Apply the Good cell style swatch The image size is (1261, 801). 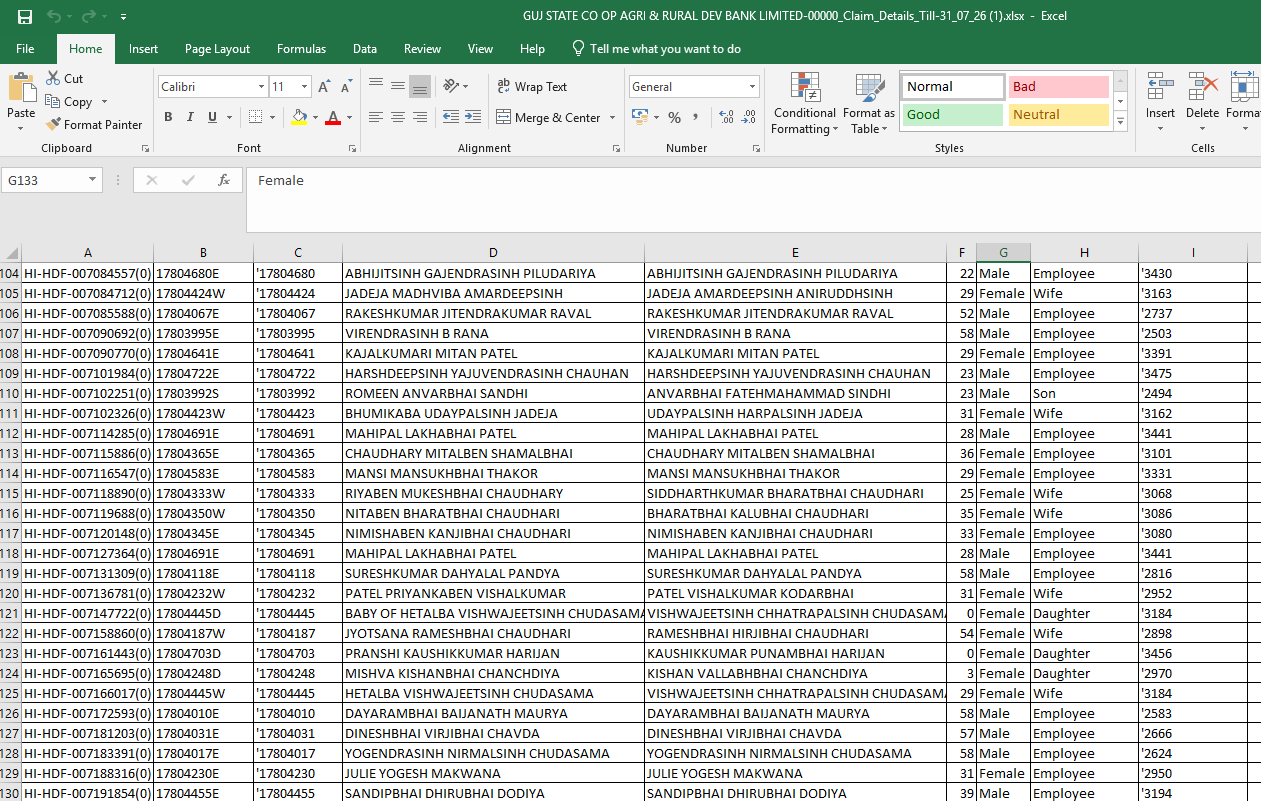click(952, 114)
